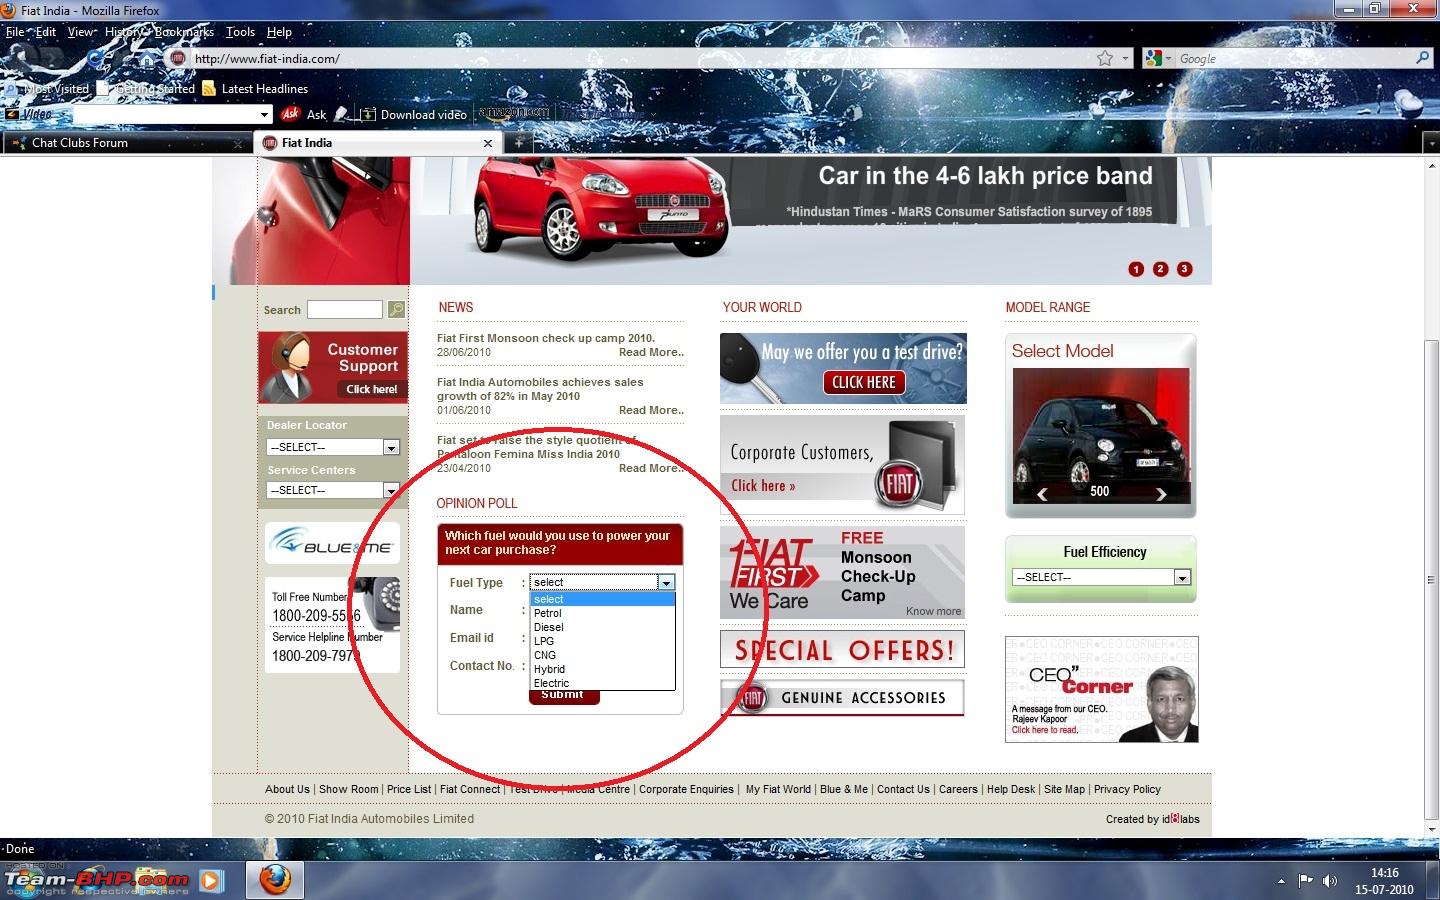Open the Corporate Customers Click here link
This screenshot has width=1440, height=900.
(763, 486)
